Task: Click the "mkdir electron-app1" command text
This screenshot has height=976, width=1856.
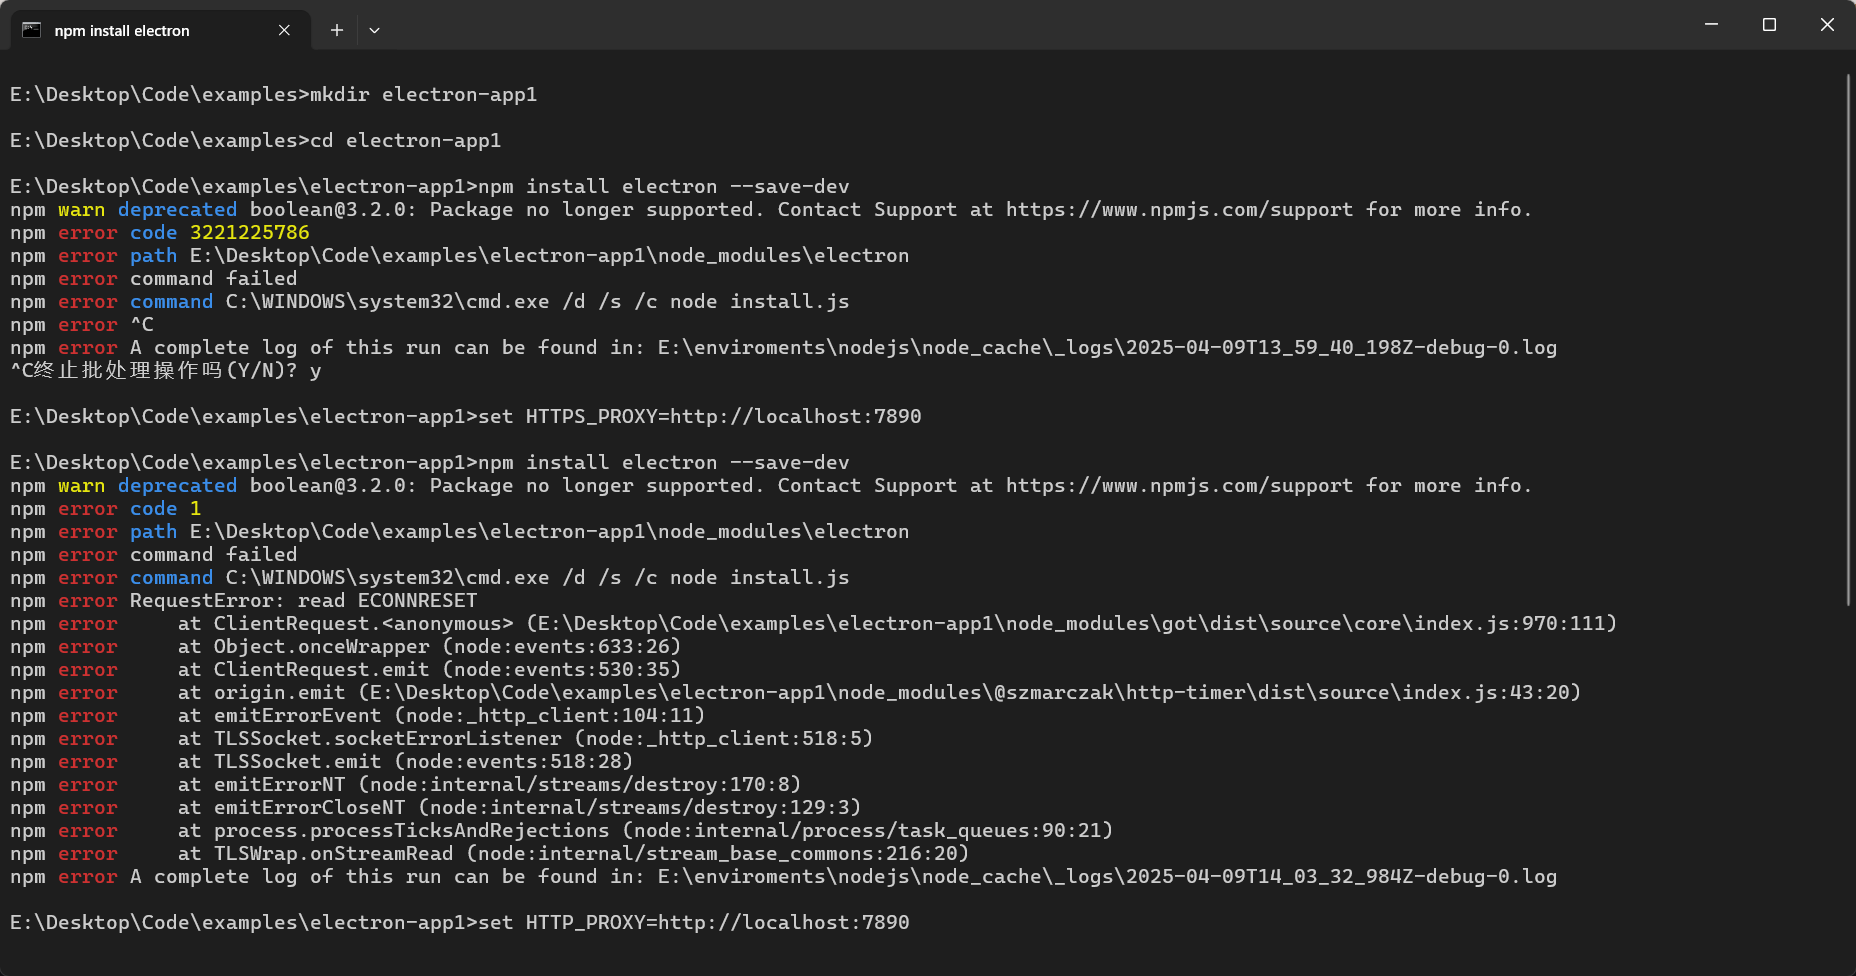Action: pyautogui.click(x=423, y=95)
